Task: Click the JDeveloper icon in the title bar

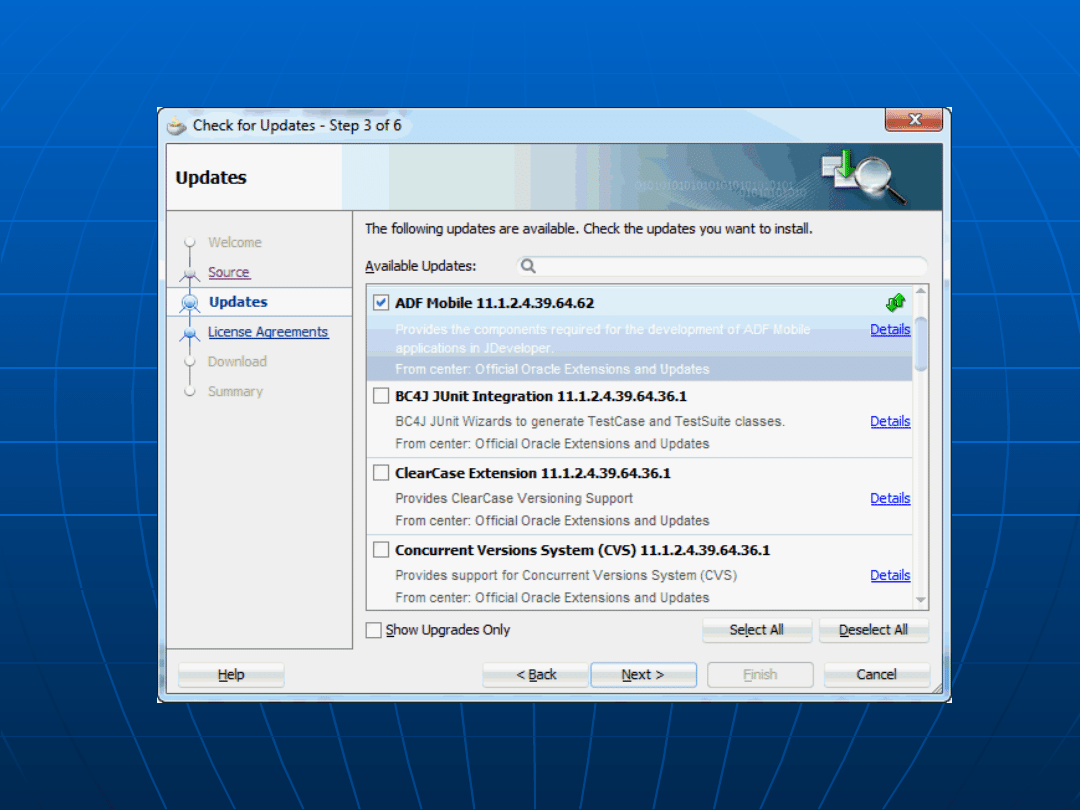Action: [176, 125]
